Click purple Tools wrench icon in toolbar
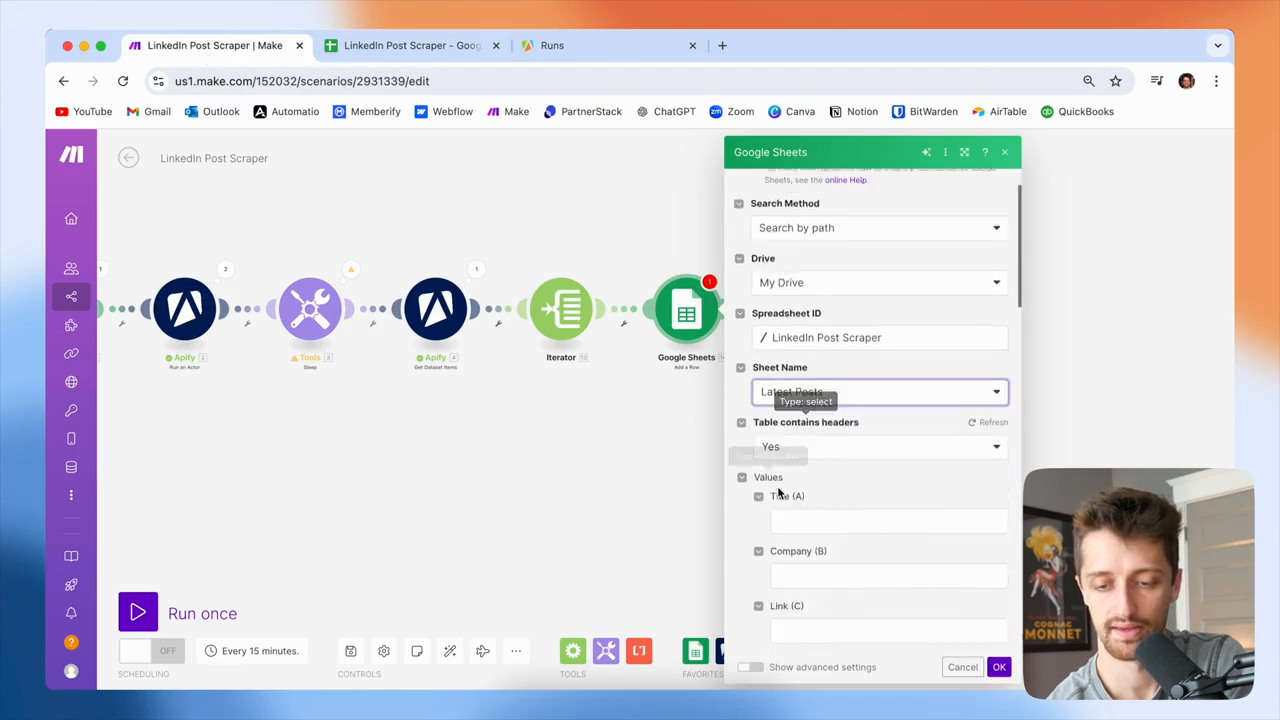 (x=606, y=651)
